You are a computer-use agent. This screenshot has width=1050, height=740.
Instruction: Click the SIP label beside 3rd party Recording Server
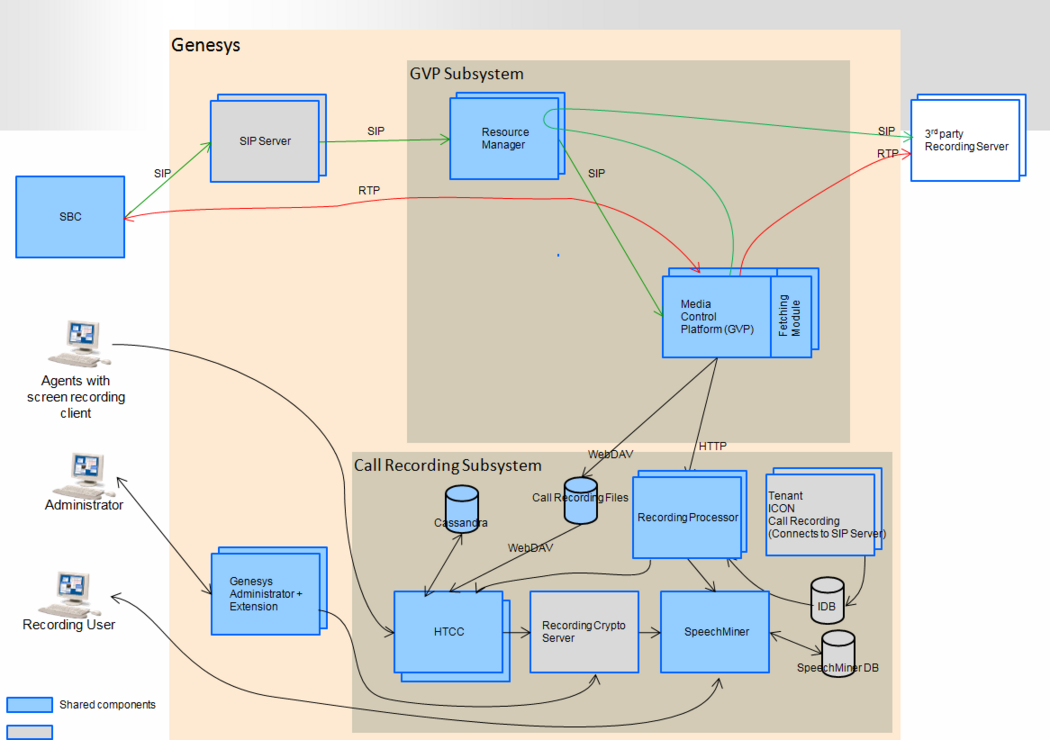tap(887, 131)
